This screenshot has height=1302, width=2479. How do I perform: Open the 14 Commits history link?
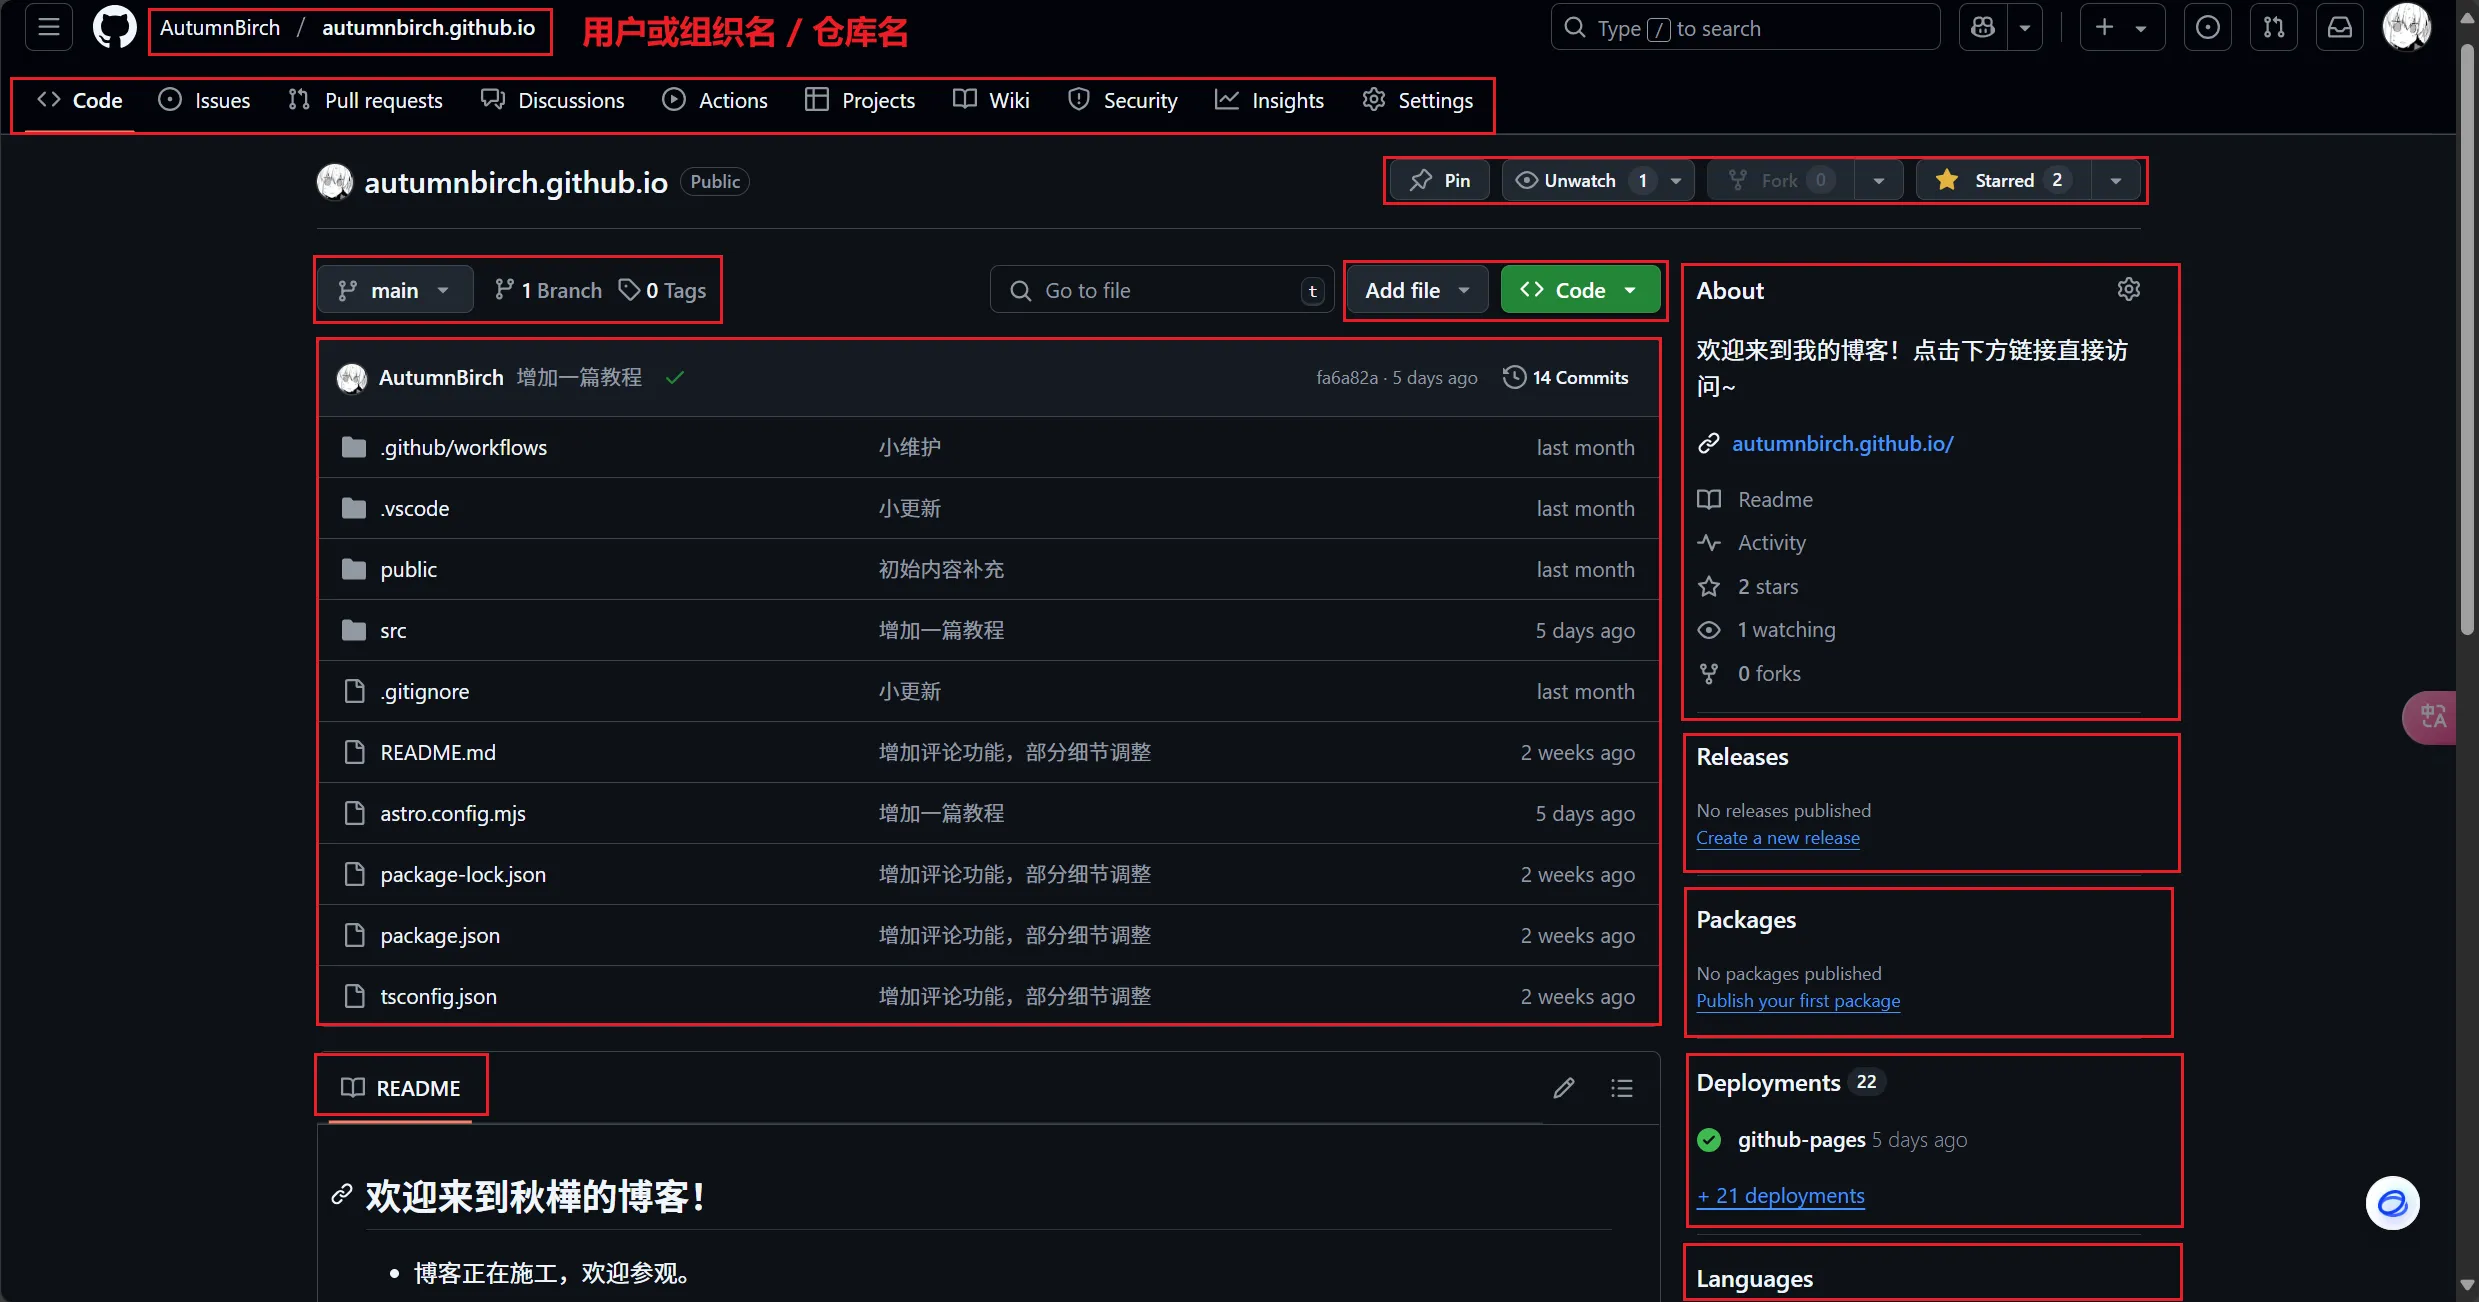click(1566, 377)
